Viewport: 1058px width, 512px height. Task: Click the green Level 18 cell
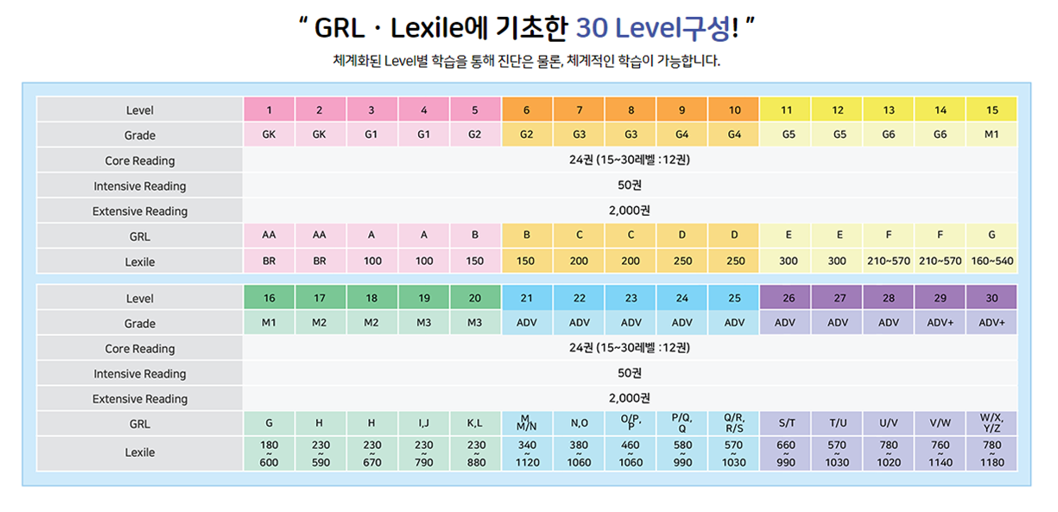click(x=372, y=297)
